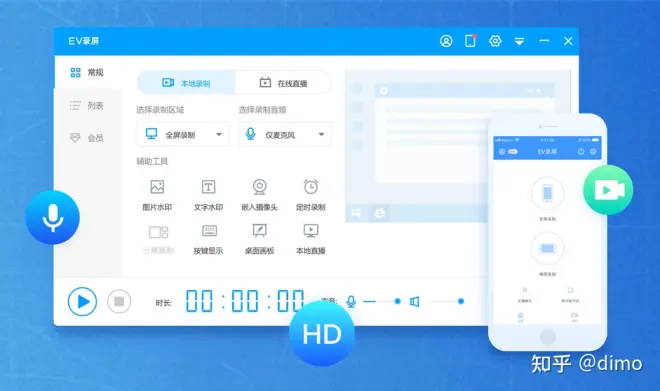This screenshot has width=660, height=391.
Task: Open the 文字水印 text watermark tool
Action: (208, 195)
